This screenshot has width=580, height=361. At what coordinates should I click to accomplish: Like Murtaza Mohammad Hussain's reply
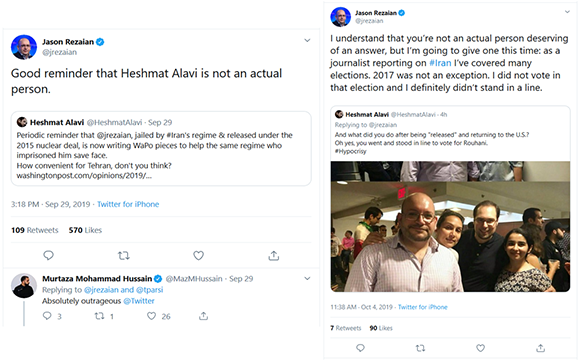[151, 316]
